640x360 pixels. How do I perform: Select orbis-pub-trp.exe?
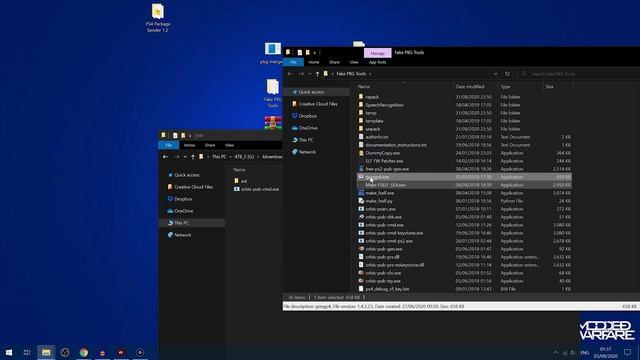(x=383, y=281)
